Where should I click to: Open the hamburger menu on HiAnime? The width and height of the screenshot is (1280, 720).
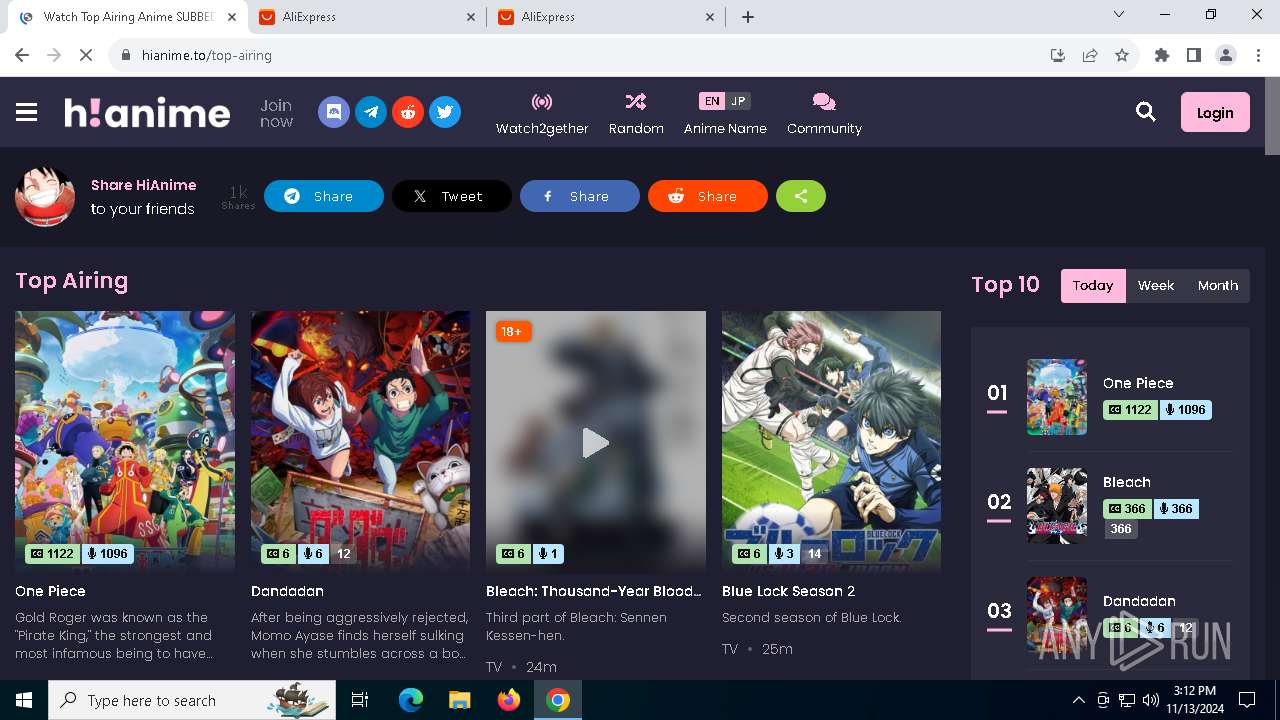[27, 112]
